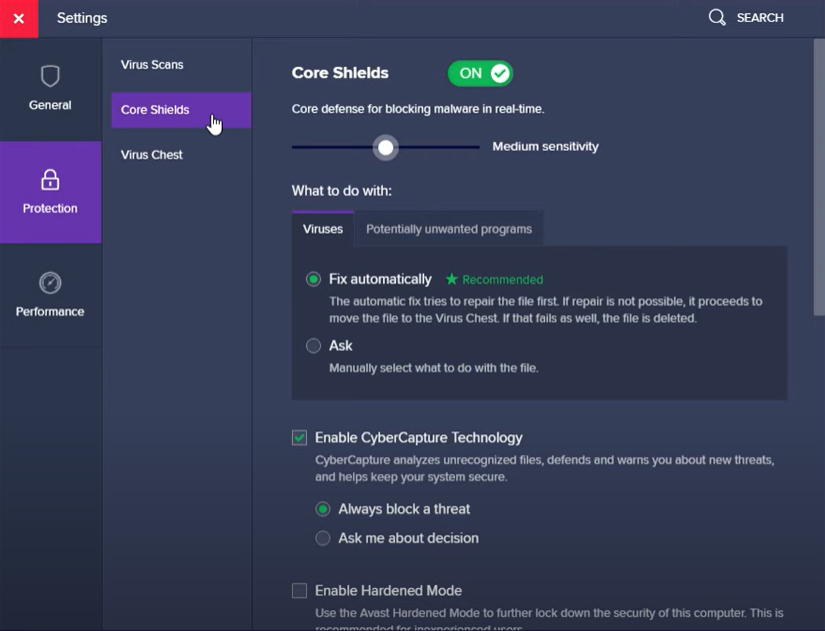Select Always block a threat
Screen dimensions: 825x631
tap(323, 509)
